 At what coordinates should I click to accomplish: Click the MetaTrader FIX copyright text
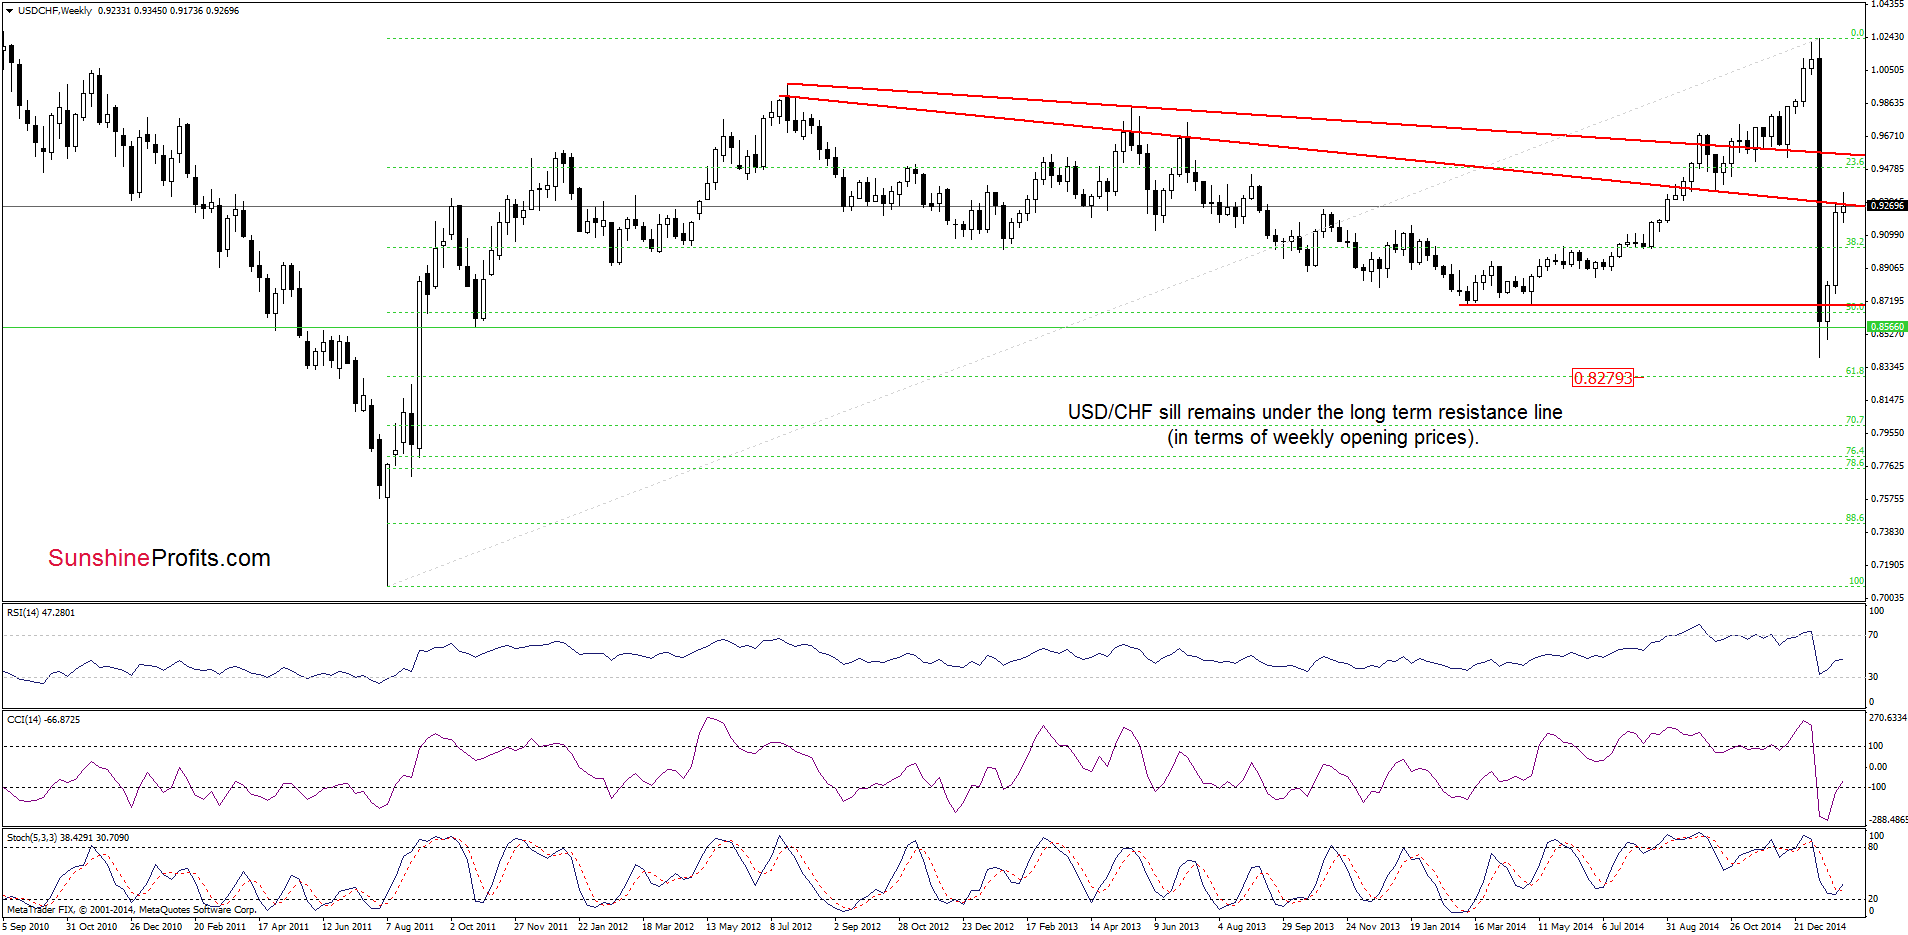coord(131,909)
